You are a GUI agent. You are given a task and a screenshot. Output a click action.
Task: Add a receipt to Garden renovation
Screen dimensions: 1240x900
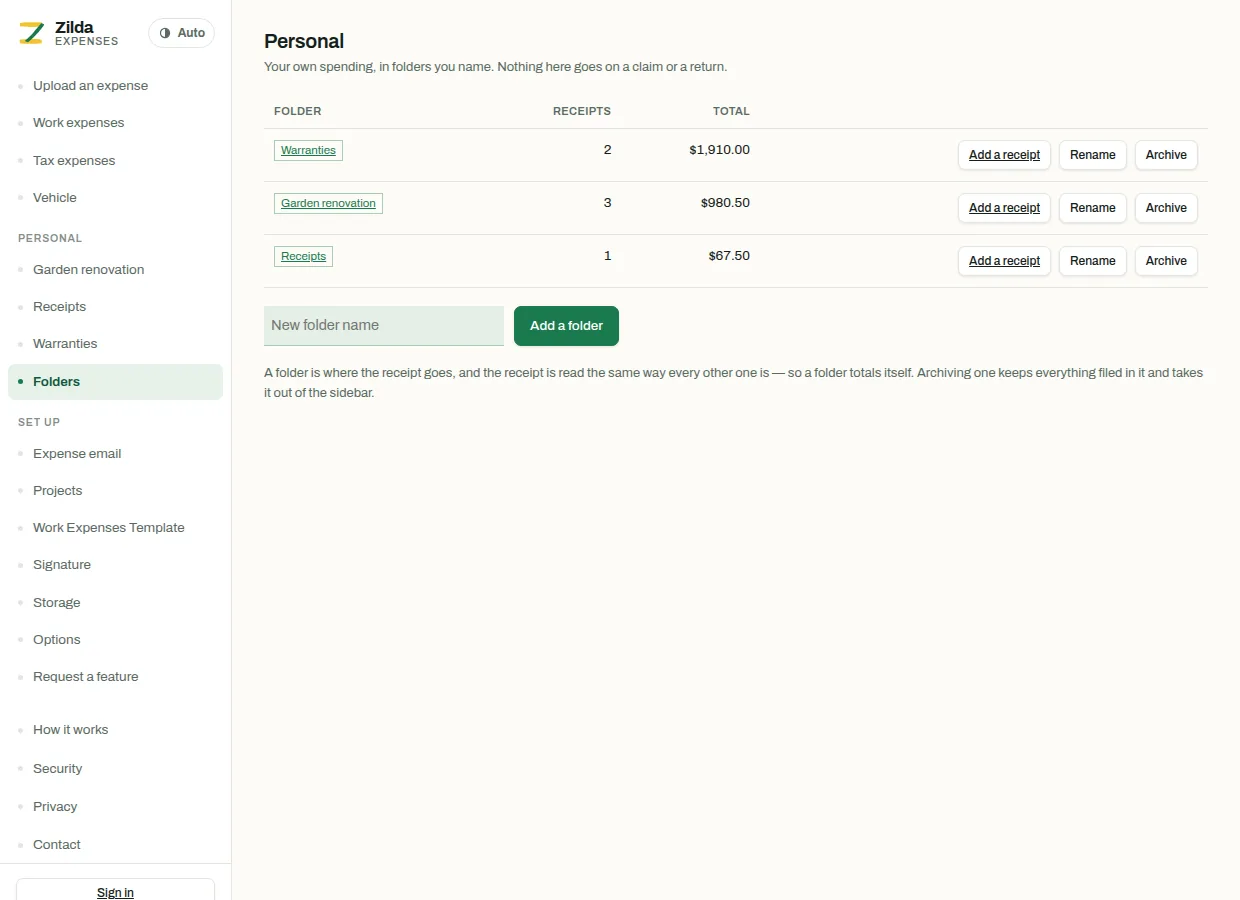point(1004,208)
